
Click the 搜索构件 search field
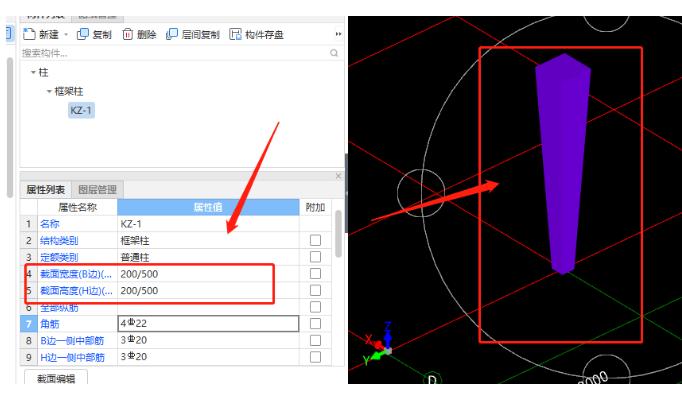pyautogui.click(x=175, y=53)
